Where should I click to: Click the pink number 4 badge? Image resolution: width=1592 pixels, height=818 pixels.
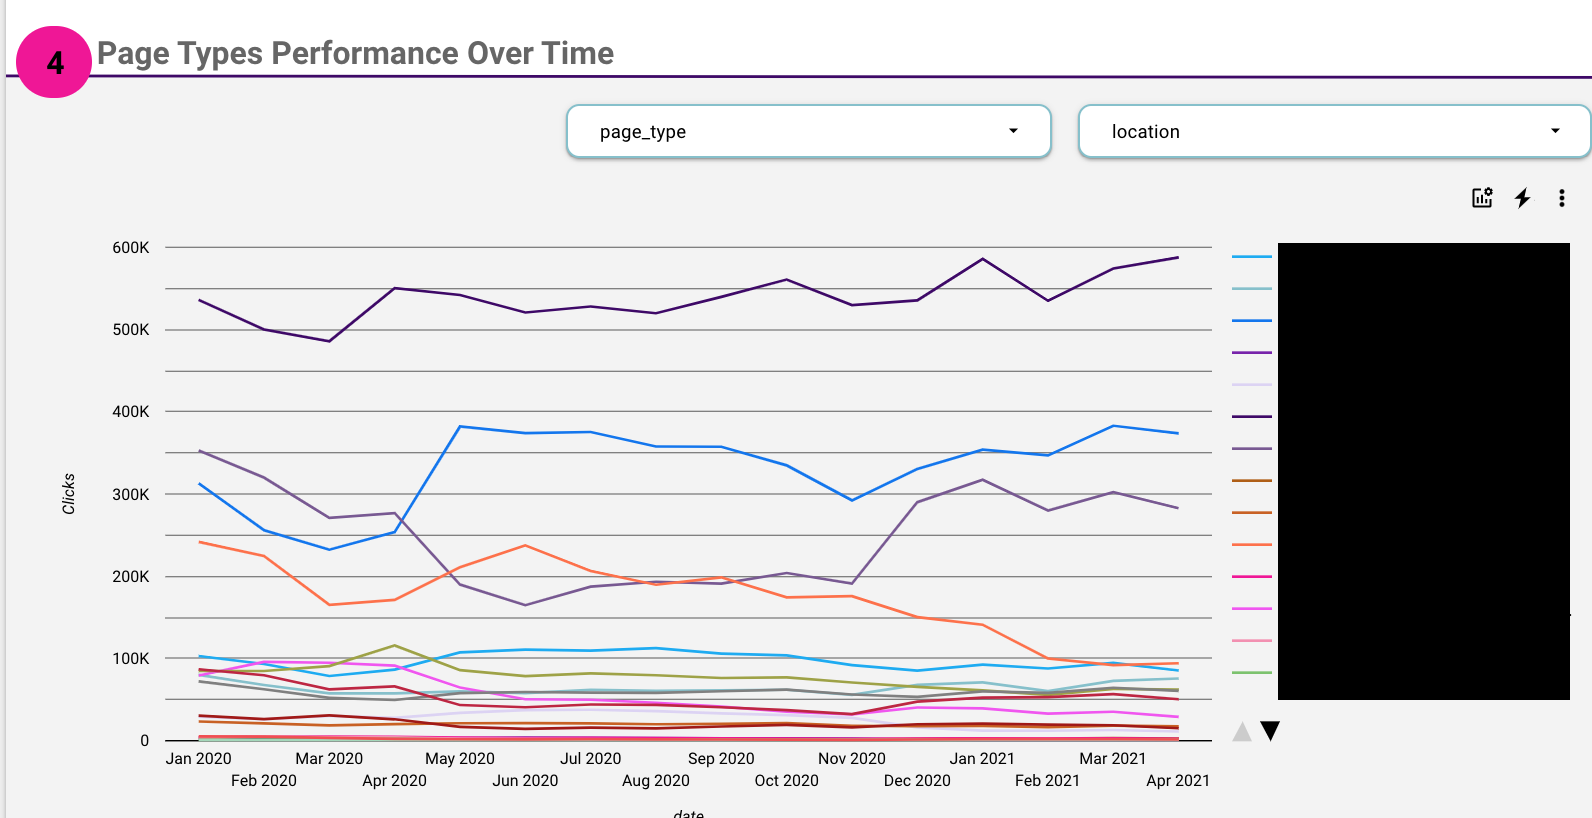click(54, 62)
